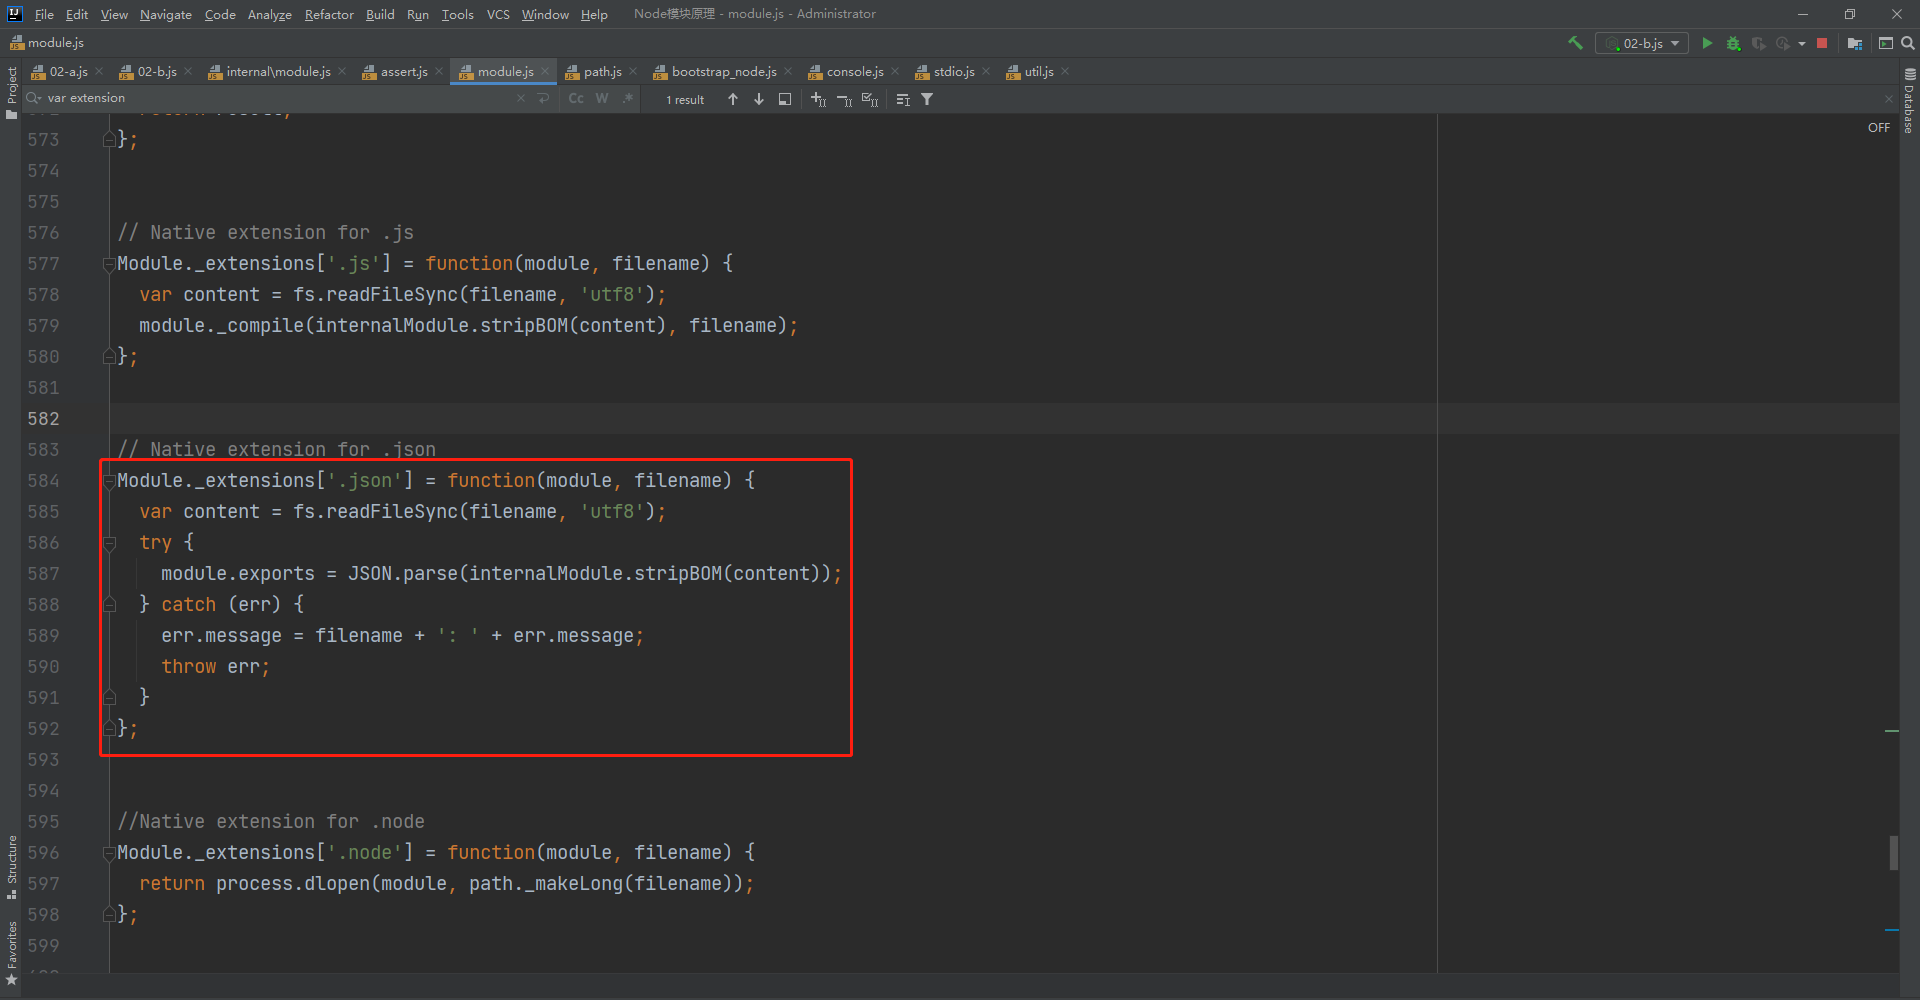Open the Refactor menu

[x=329, y=14]
